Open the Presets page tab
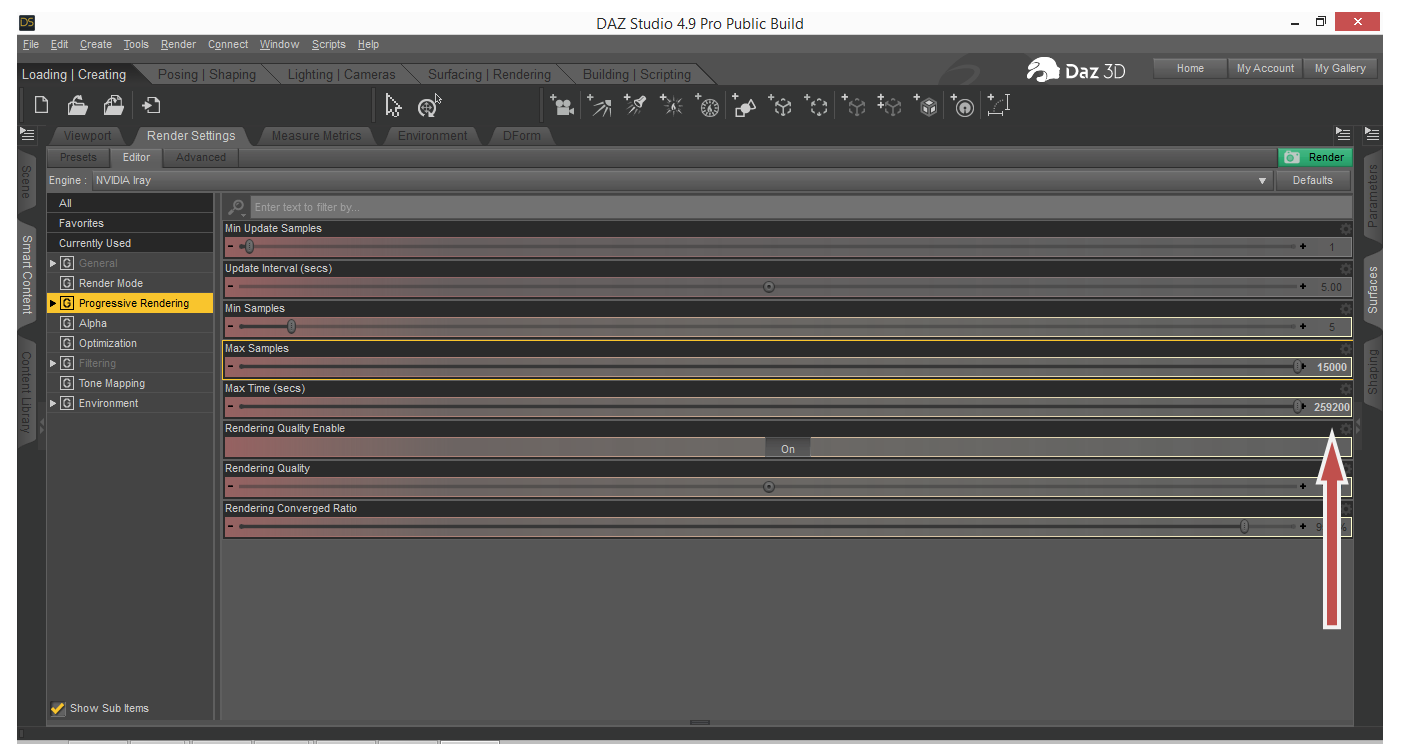Image resolution: width=1404 pixels, height=744 pixels. pos(78,157)
